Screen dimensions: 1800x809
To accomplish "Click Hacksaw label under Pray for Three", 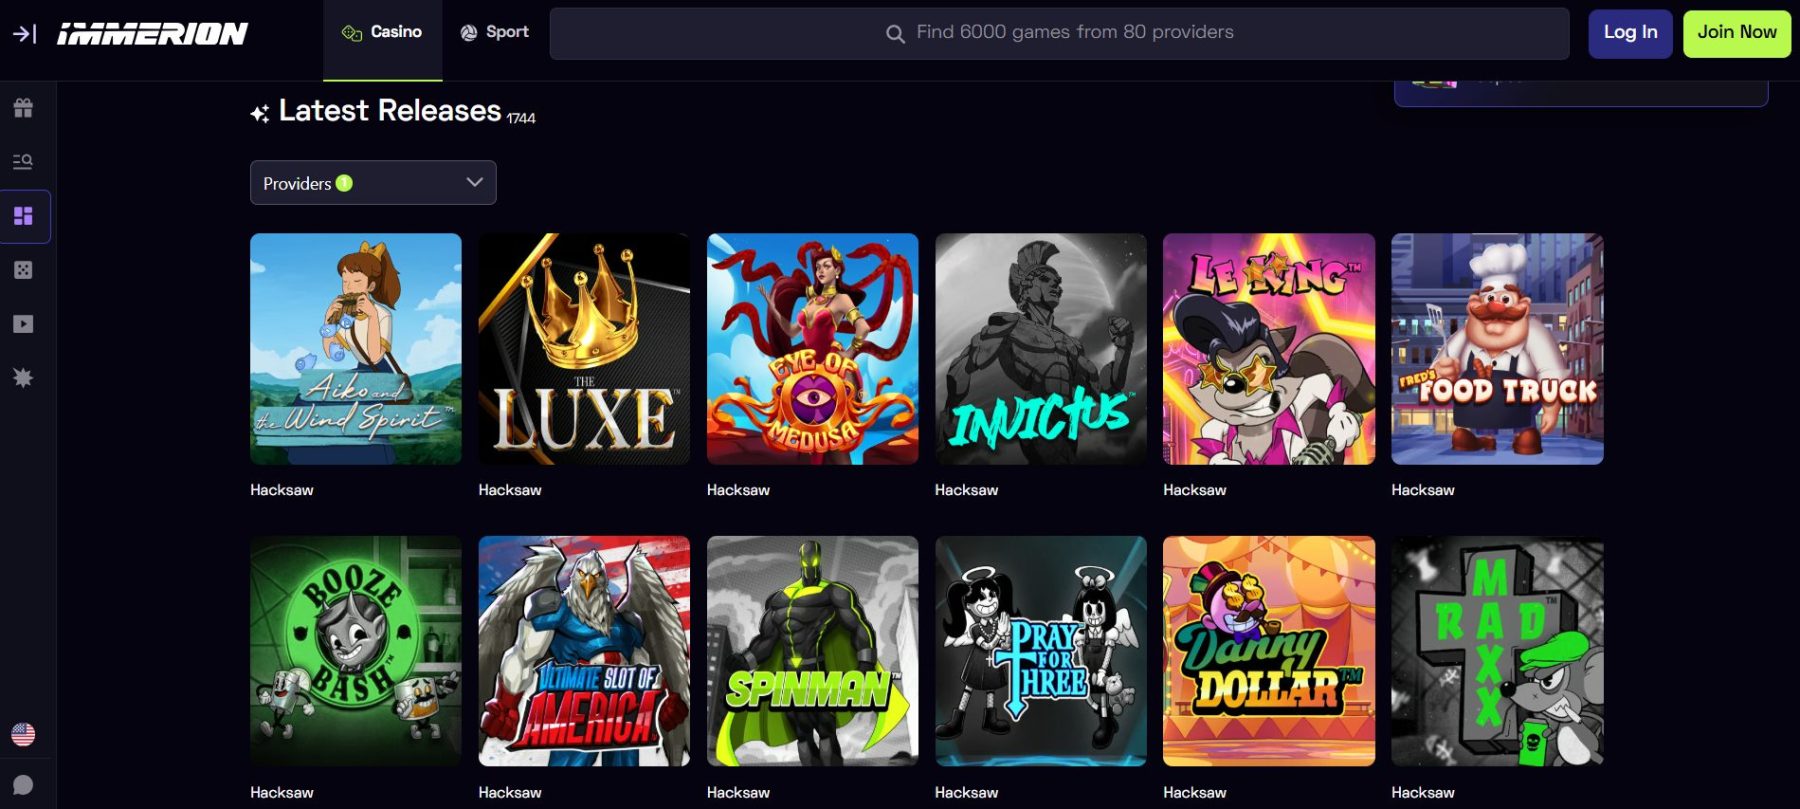I will click(x=966, y=793).
